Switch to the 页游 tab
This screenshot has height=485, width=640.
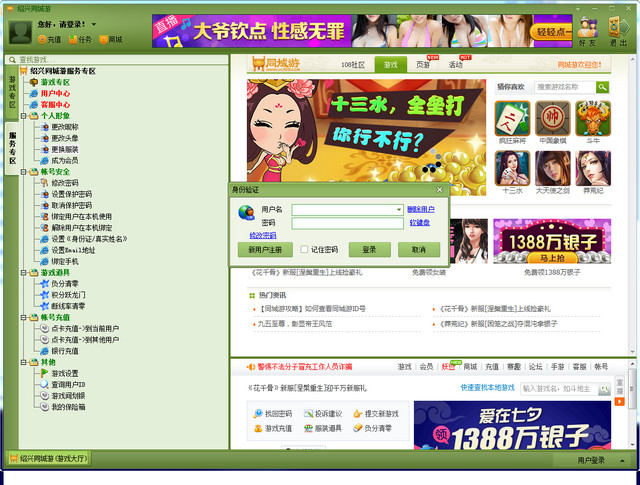[423, 65]
